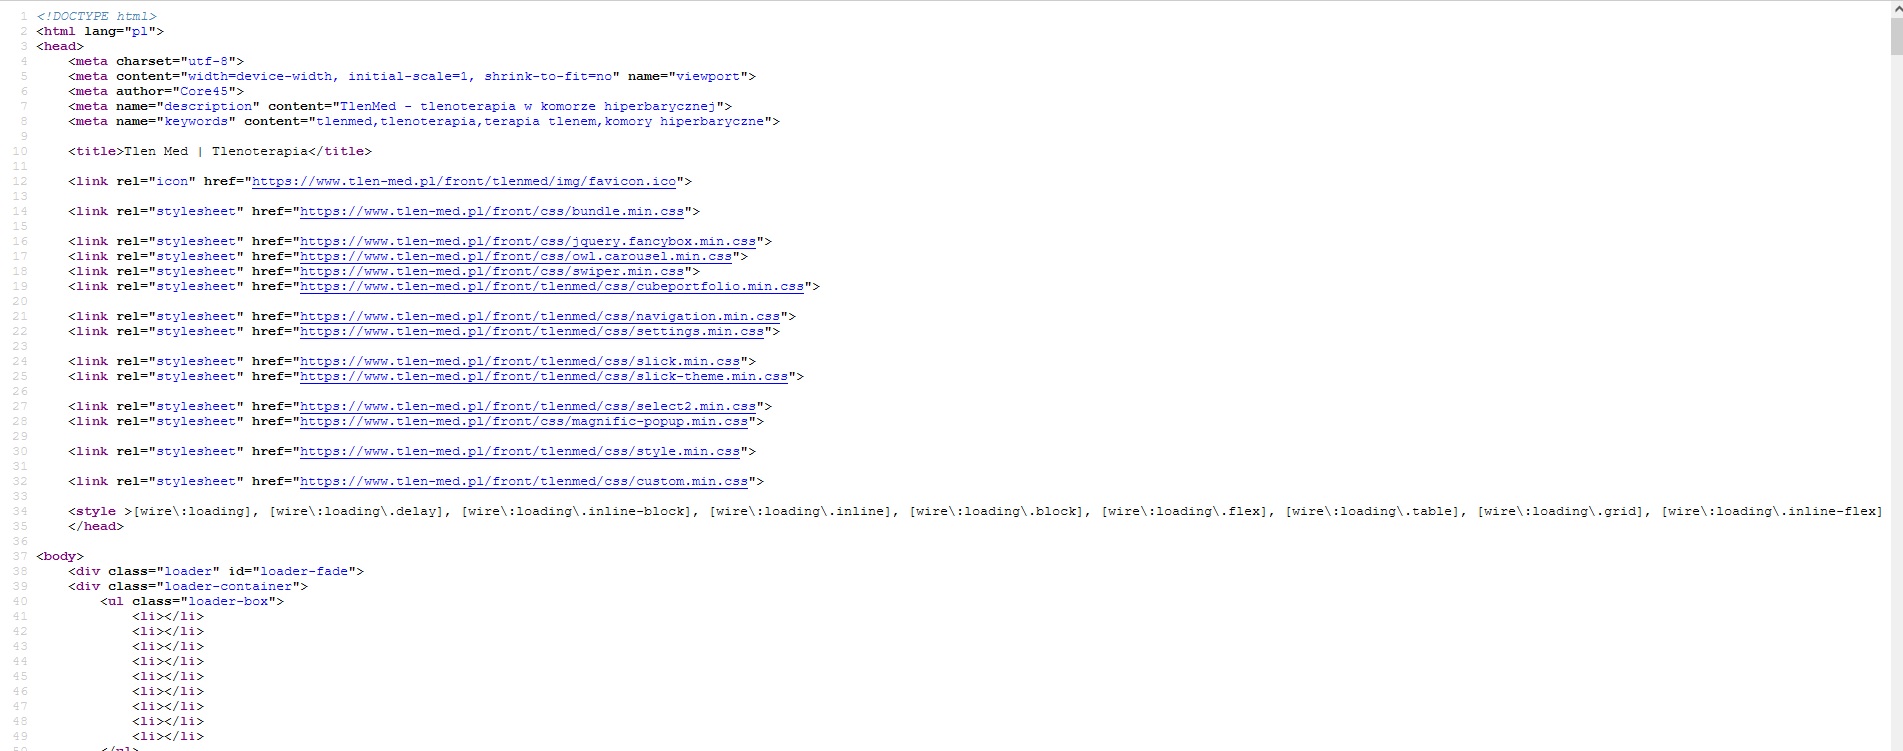Click the DOCTYPE html declaration text
The image size is (1903, 751).
tap(97, 17)
